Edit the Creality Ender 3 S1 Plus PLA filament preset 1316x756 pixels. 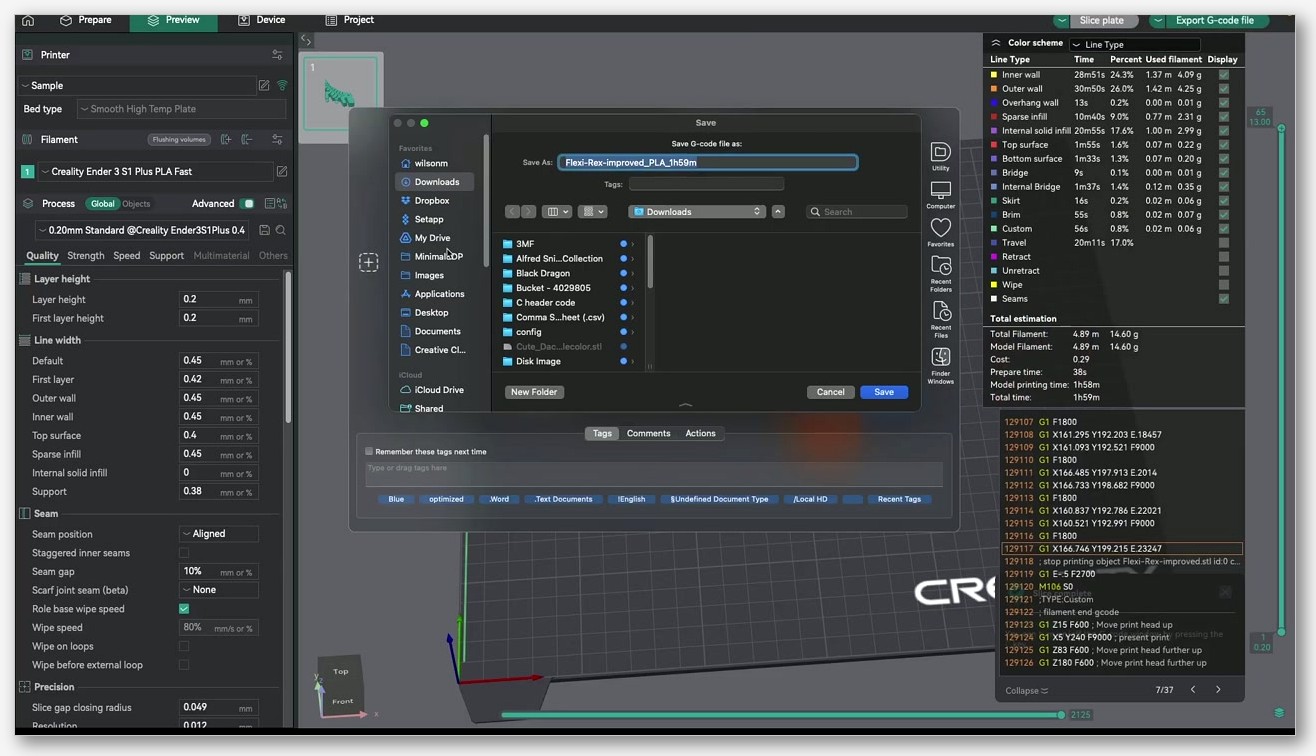click(x=282, y=172)
